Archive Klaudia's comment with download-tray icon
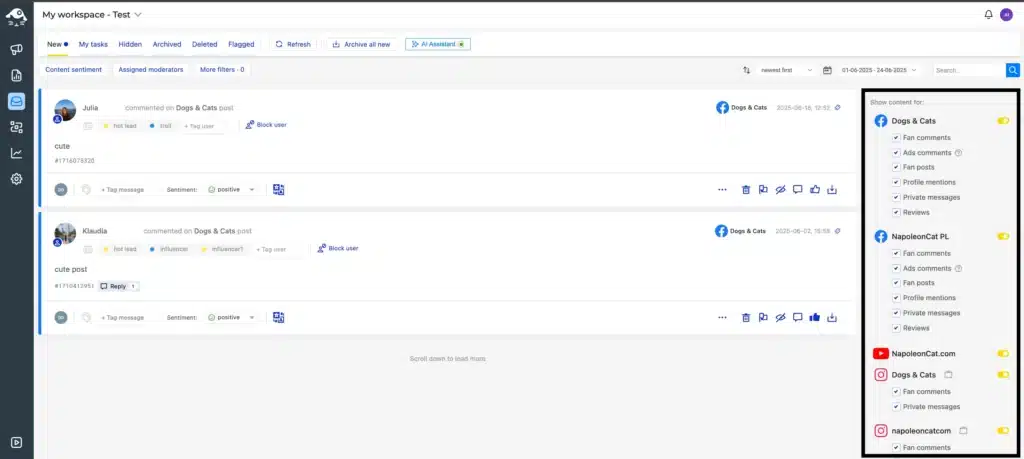 832,318
